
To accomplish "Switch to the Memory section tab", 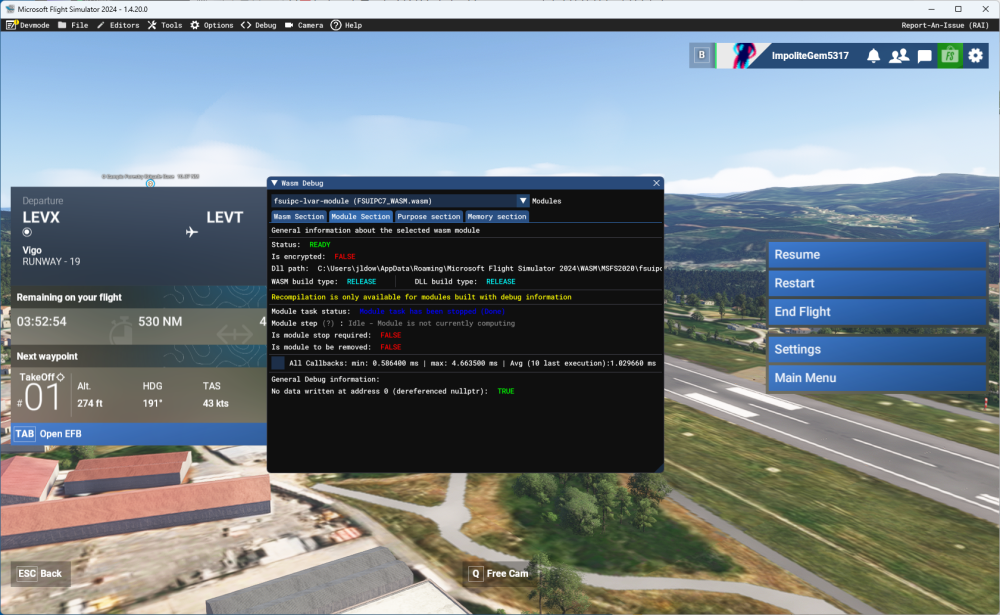I will [x=496, y=216].
